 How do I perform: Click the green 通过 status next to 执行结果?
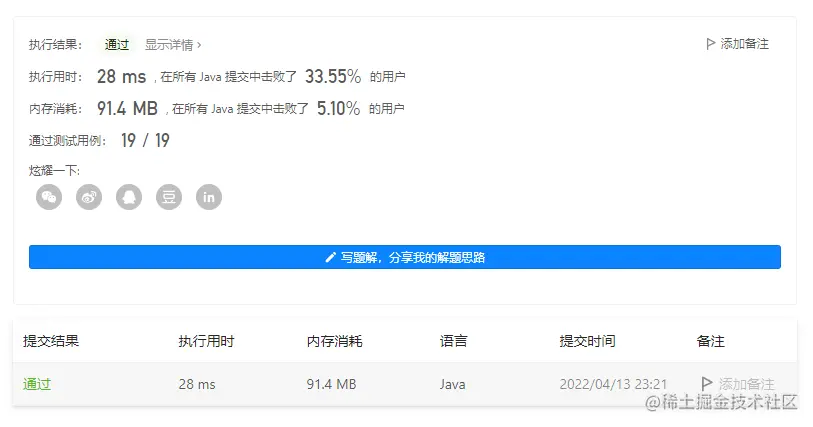[x=117, y=45]
